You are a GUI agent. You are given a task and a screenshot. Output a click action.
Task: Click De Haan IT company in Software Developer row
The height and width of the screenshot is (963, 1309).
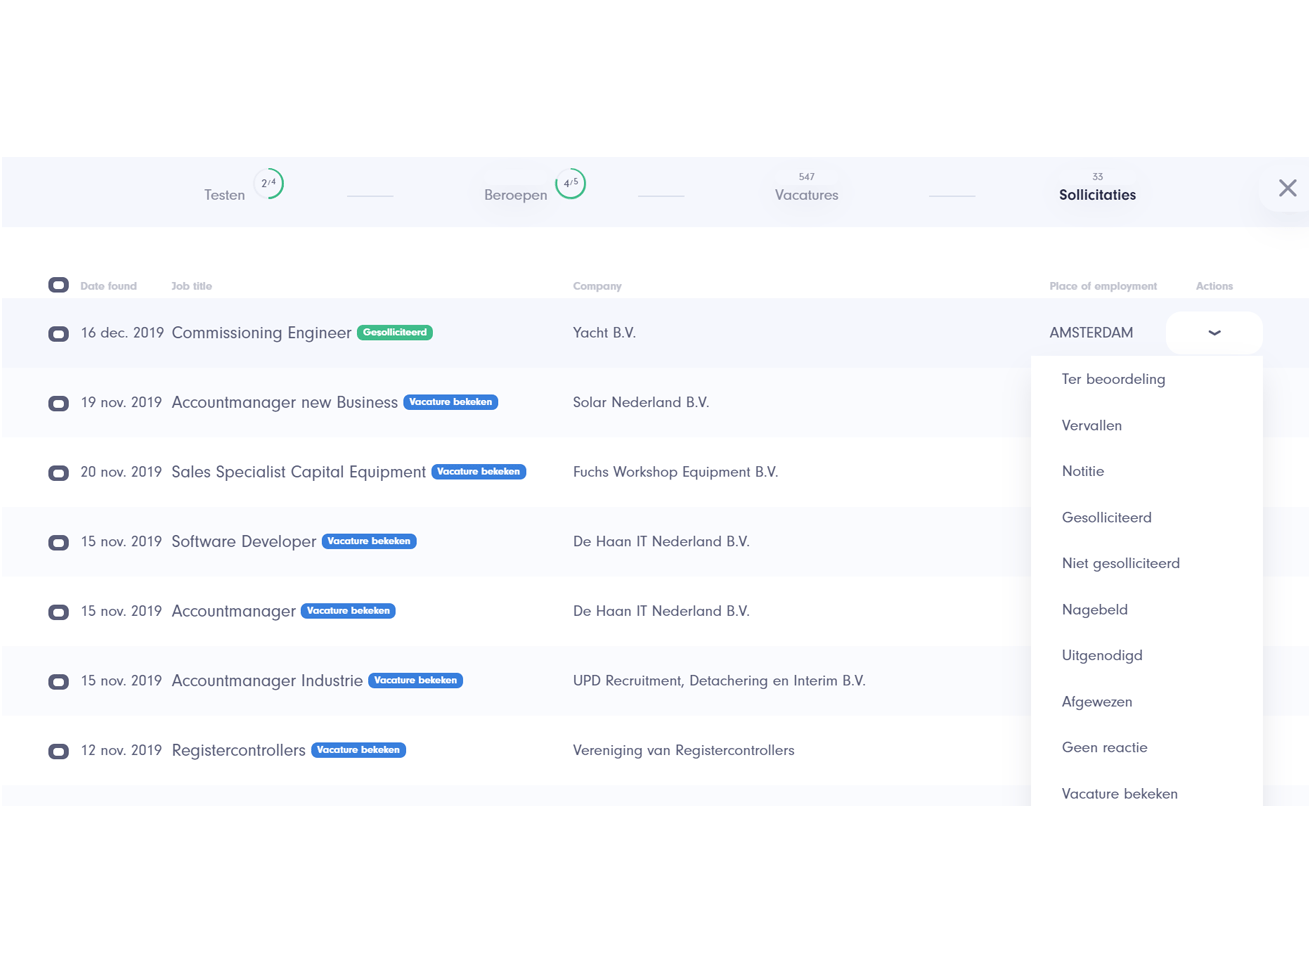coord(661,541)
